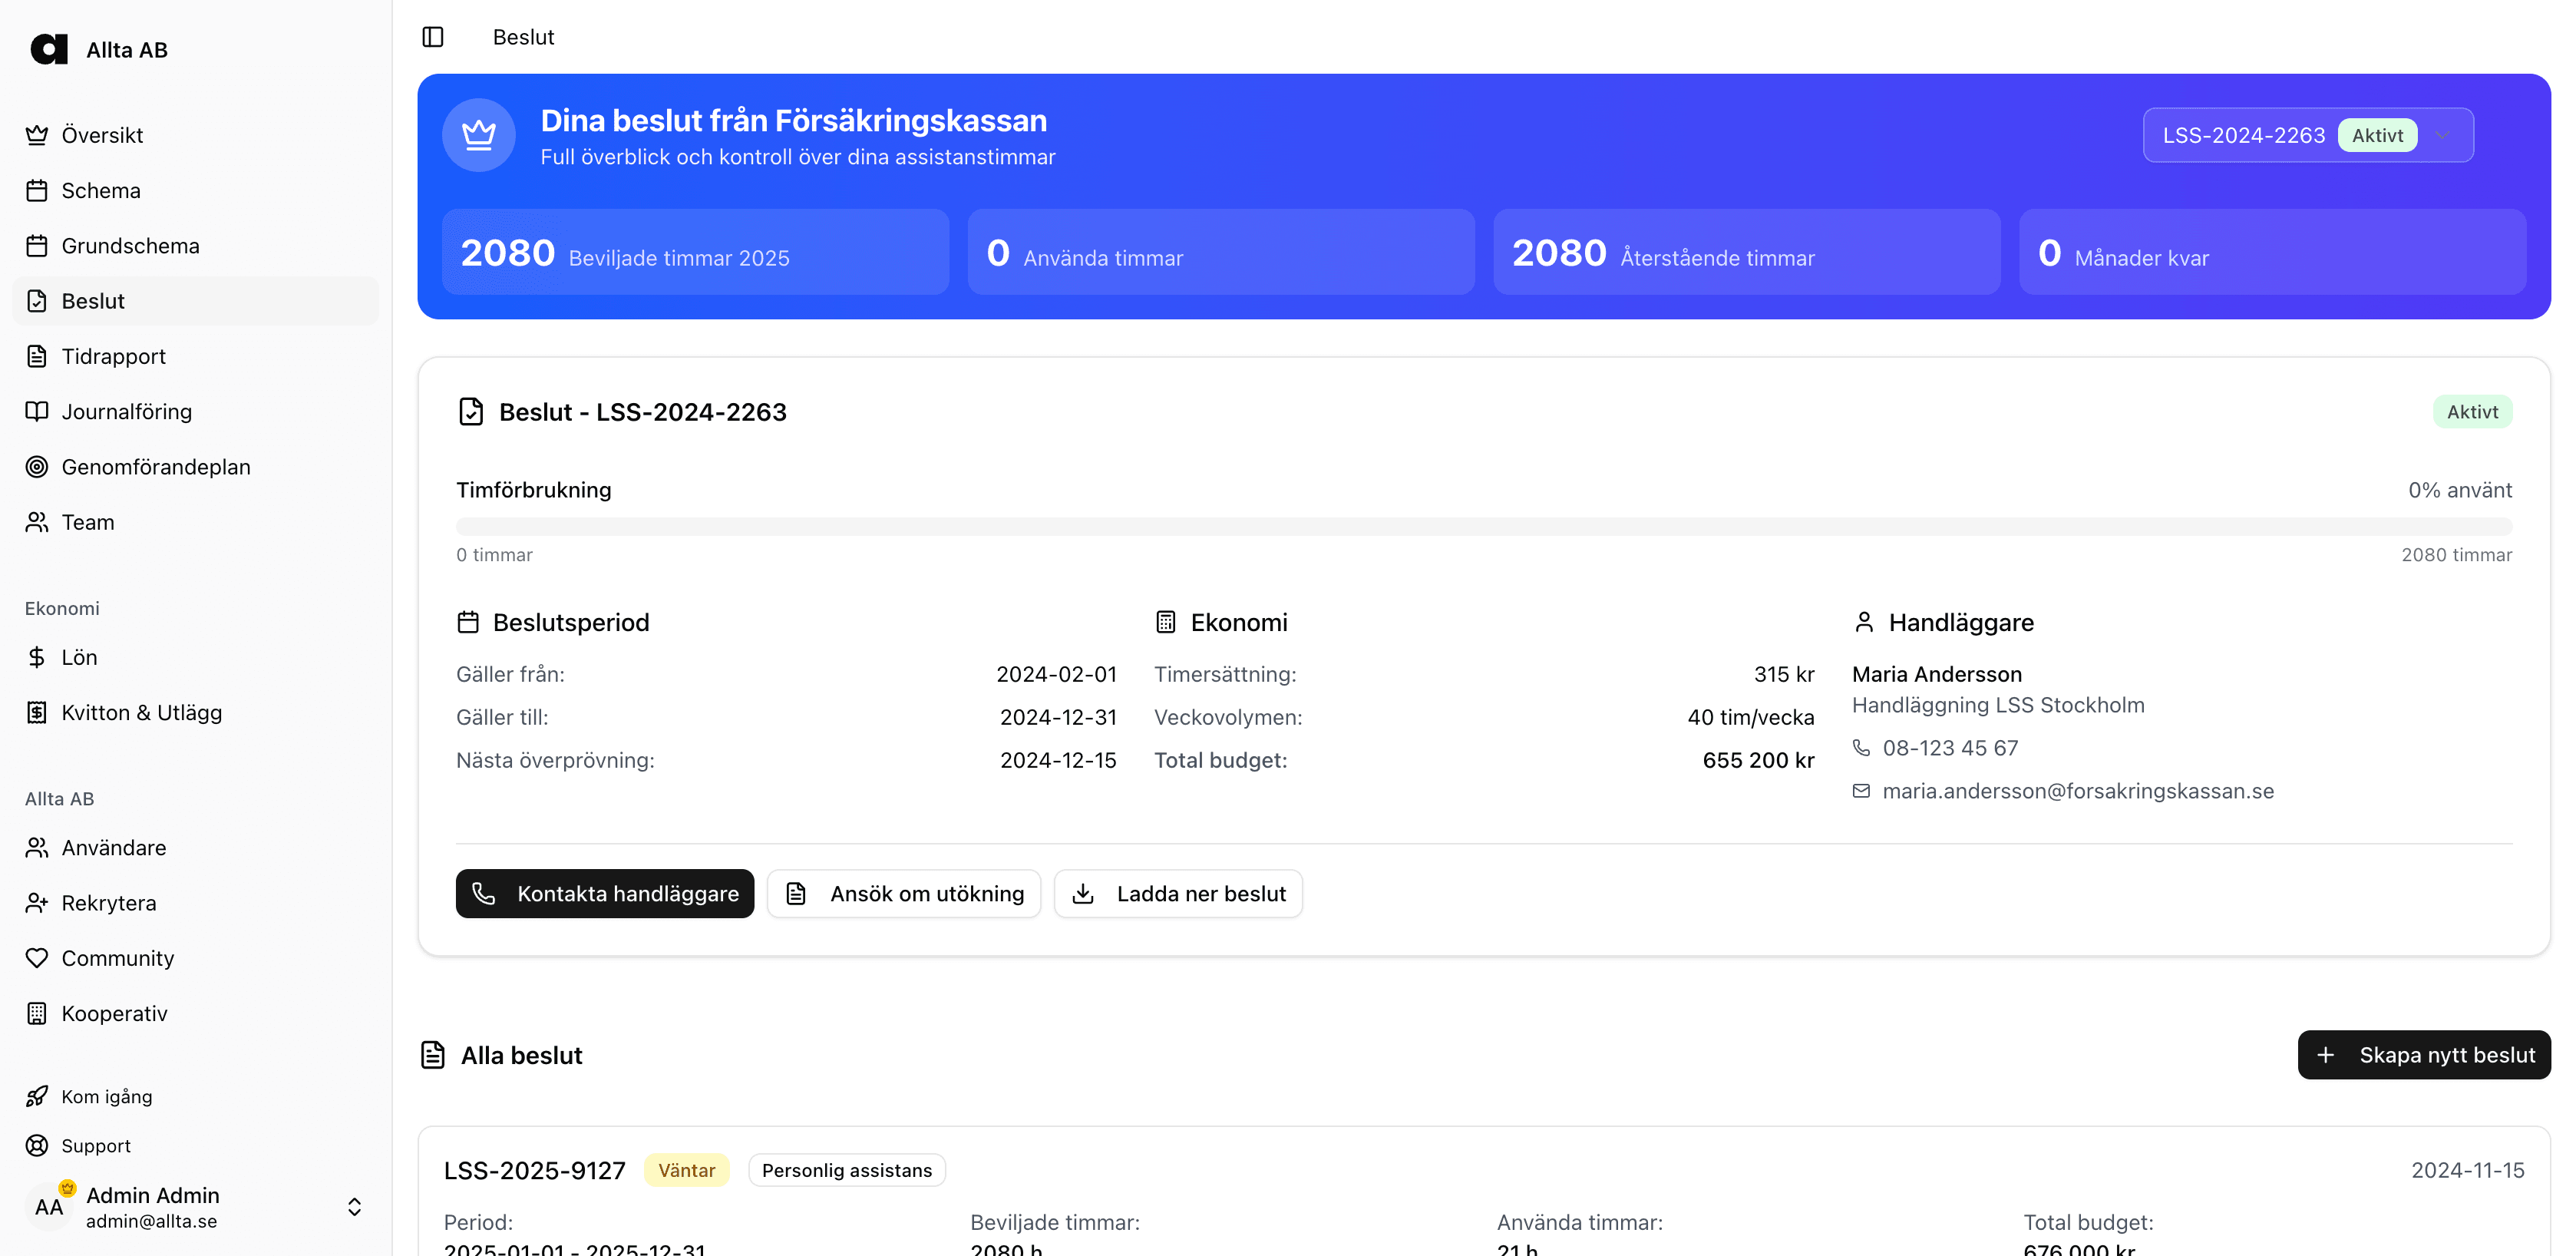Click the Community heart icon
The width and height of the screenshot is (2576, 1256).
tap(37, 958)
